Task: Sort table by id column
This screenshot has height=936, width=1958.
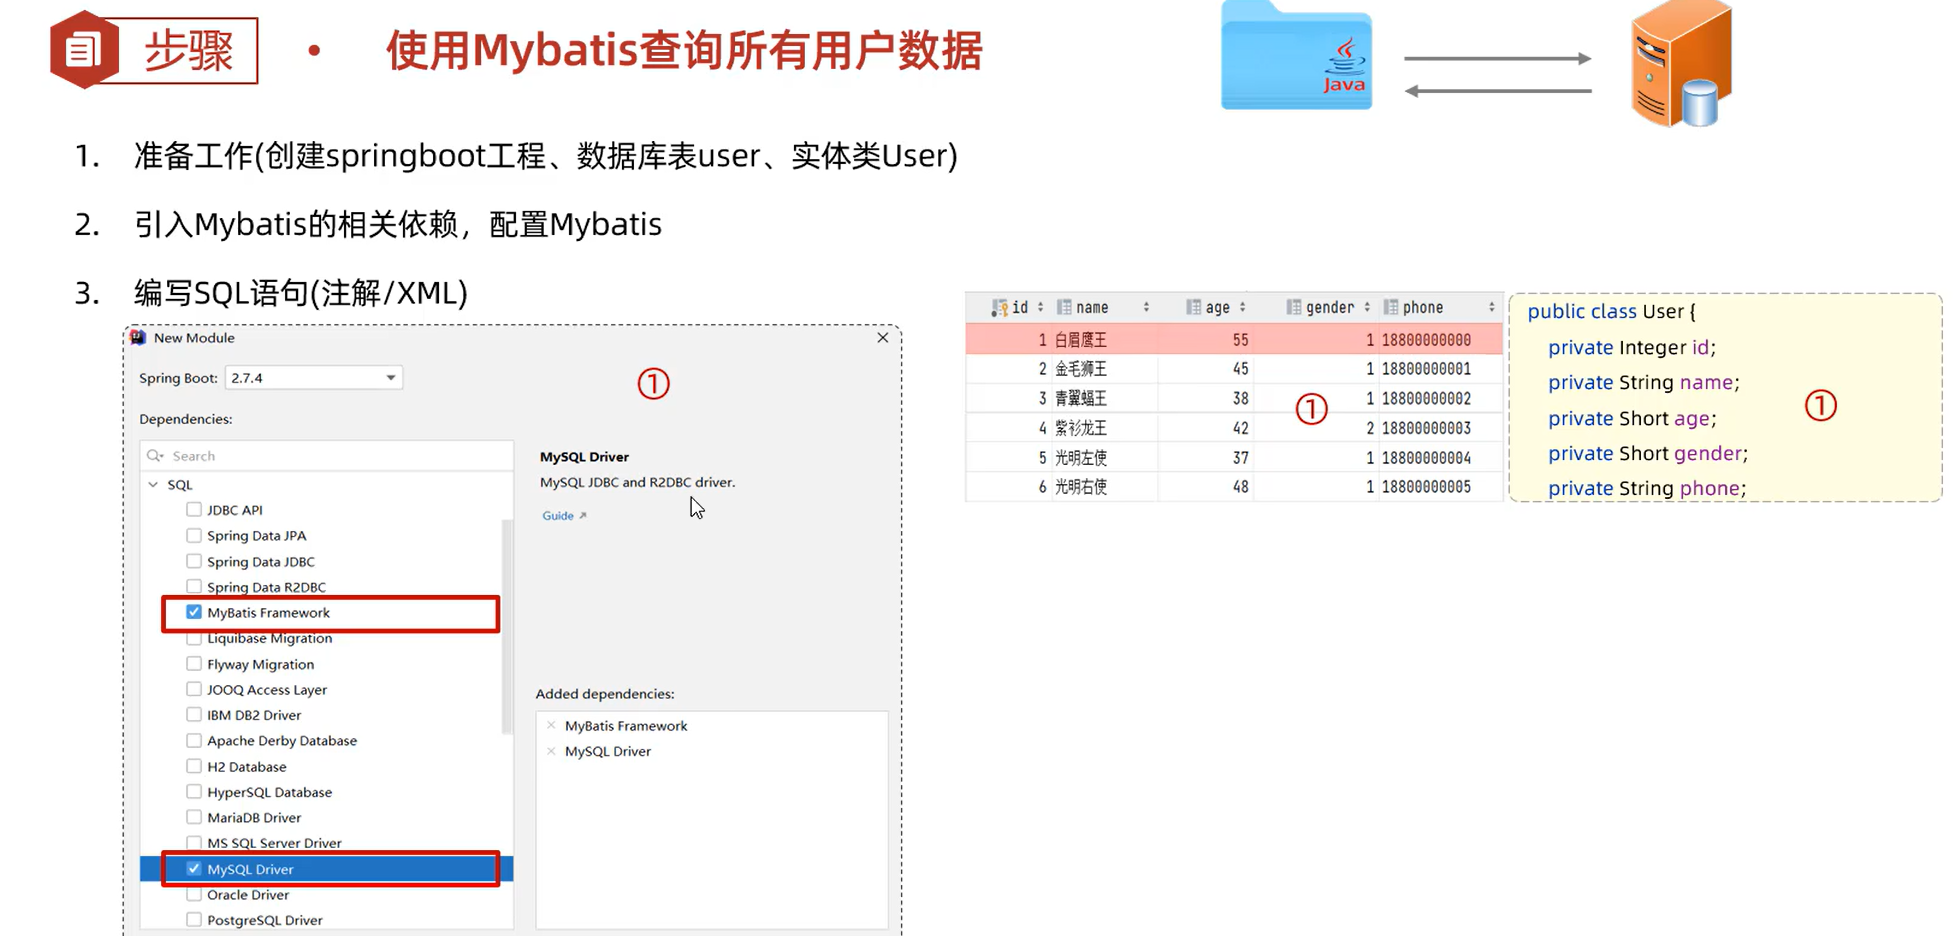Action: (1040, 308)
